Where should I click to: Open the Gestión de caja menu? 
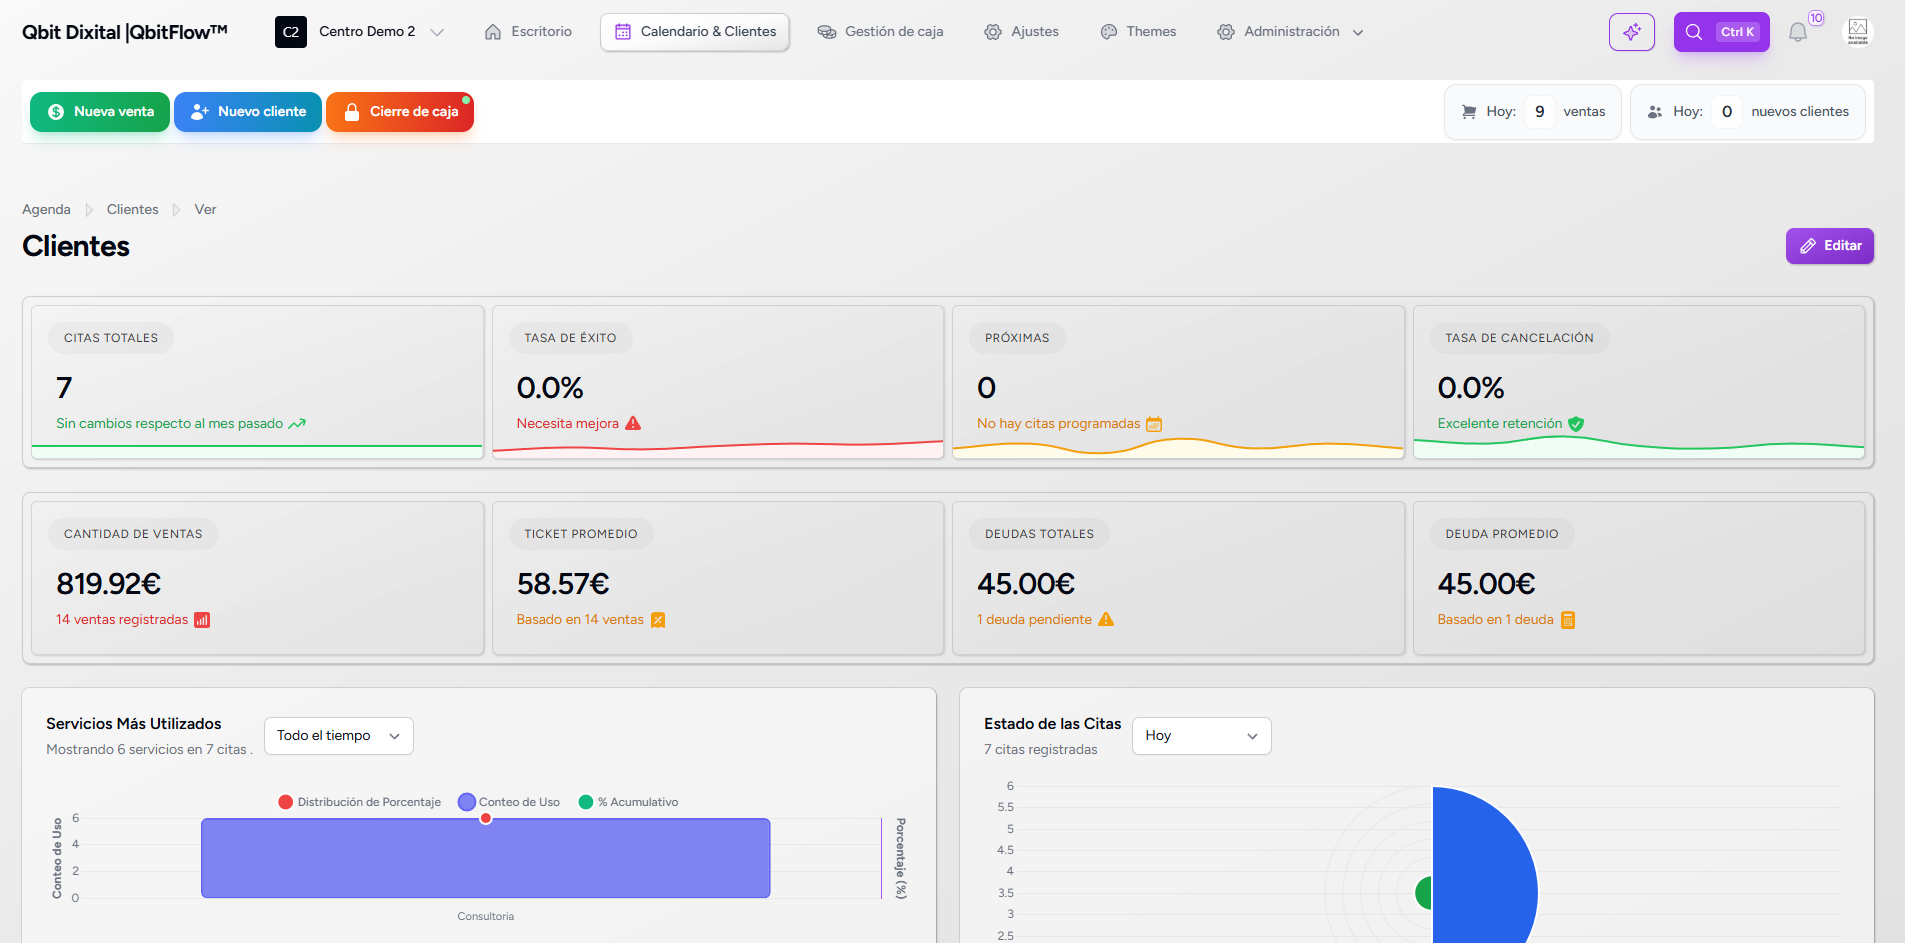pyautogui.click(x=880, y=32)
